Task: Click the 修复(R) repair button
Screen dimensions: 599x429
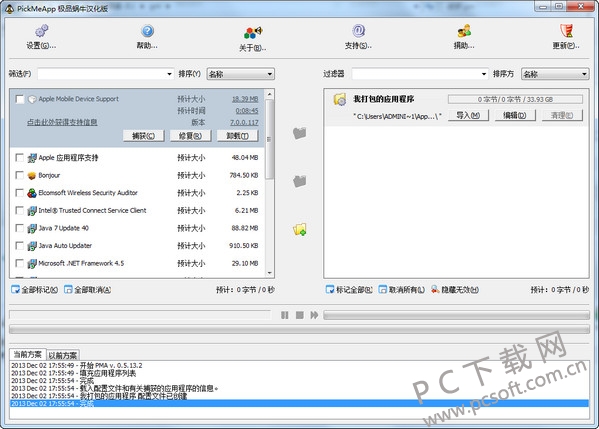Action: click(190, 136)
